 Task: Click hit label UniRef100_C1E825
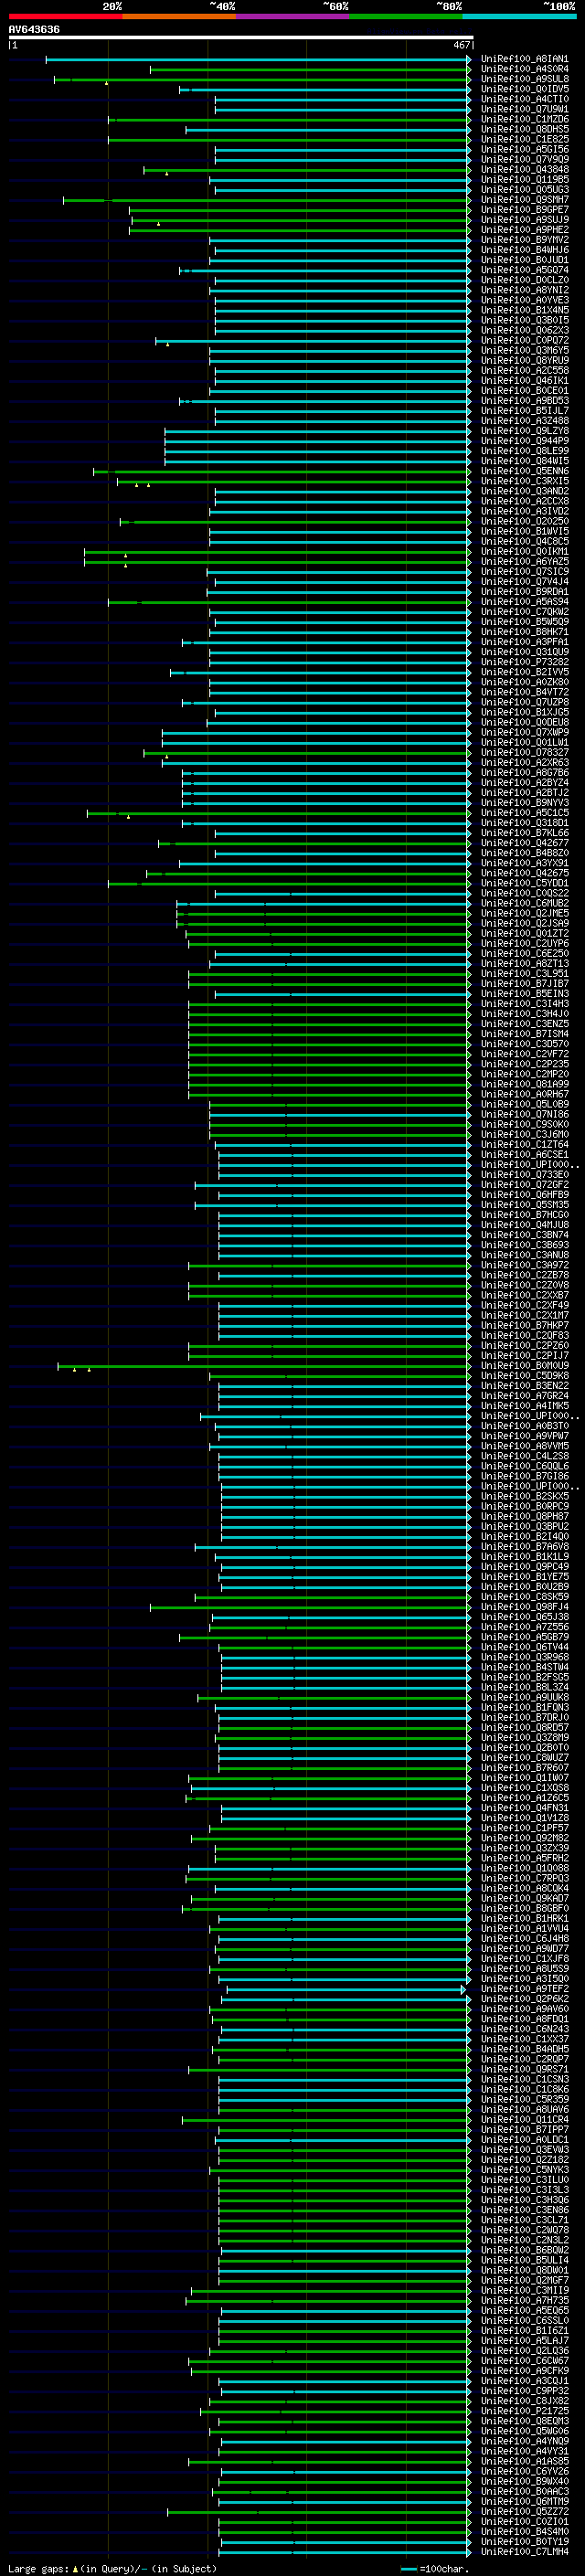pyautogui.click(x=524, y=139)
